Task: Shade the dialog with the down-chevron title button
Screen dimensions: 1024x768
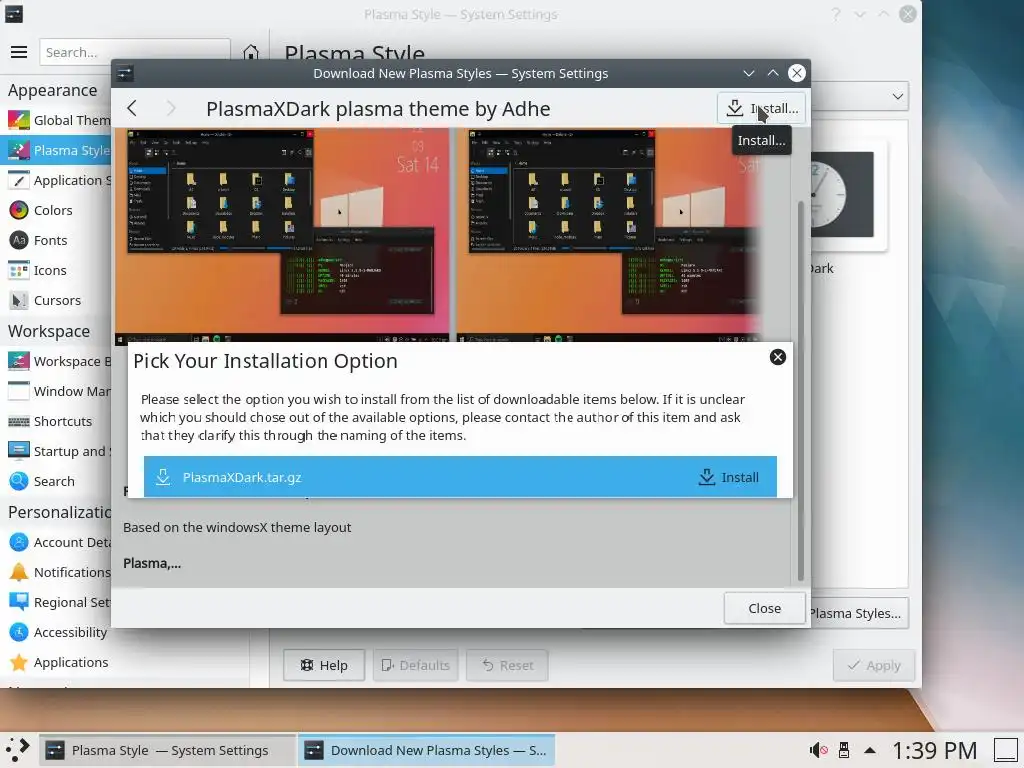Action: 749,73
